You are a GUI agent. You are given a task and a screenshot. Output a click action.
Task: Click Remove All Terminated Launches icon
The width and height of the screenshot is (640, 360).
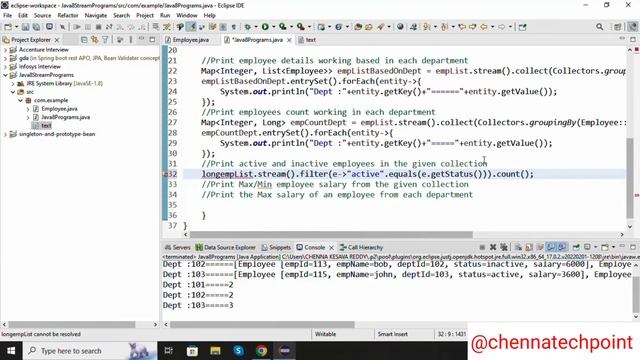pos(504,247)
